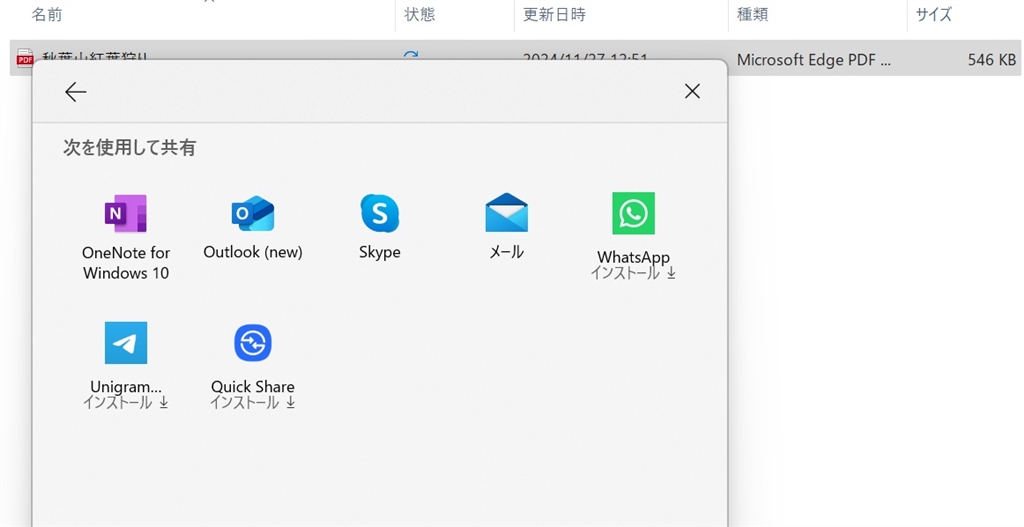Viewport: 1024px width, 527px height.
Task: Choose Skype to share the file
Action: click(380, 214)
